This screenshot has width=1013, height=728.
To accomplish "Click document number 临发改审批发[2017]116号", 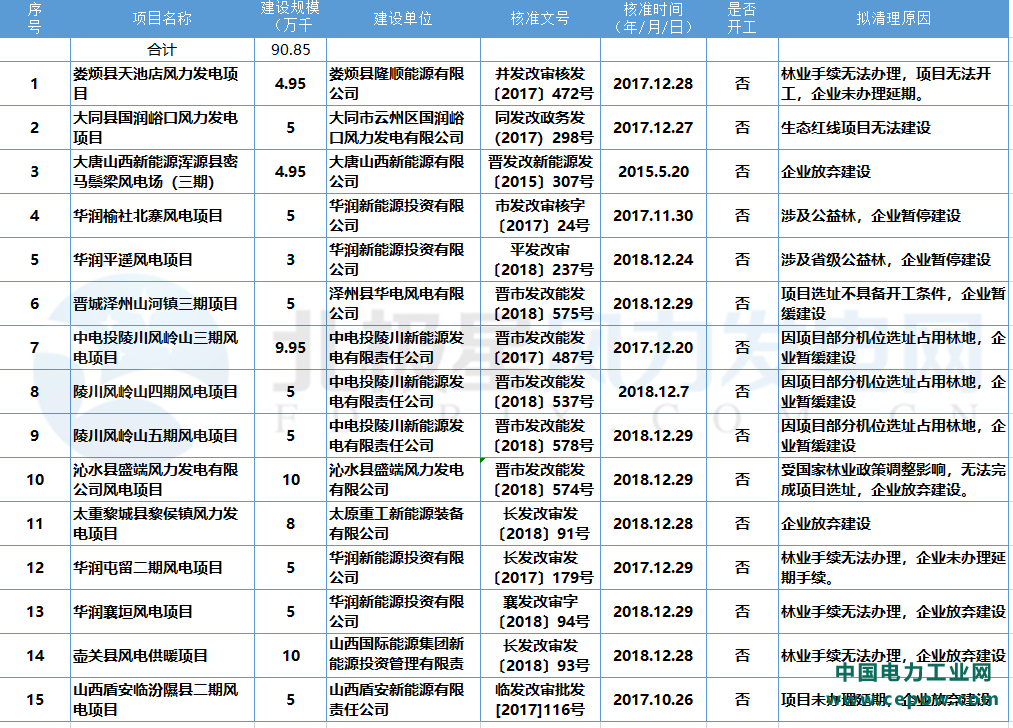I will (x=541, y=699).
